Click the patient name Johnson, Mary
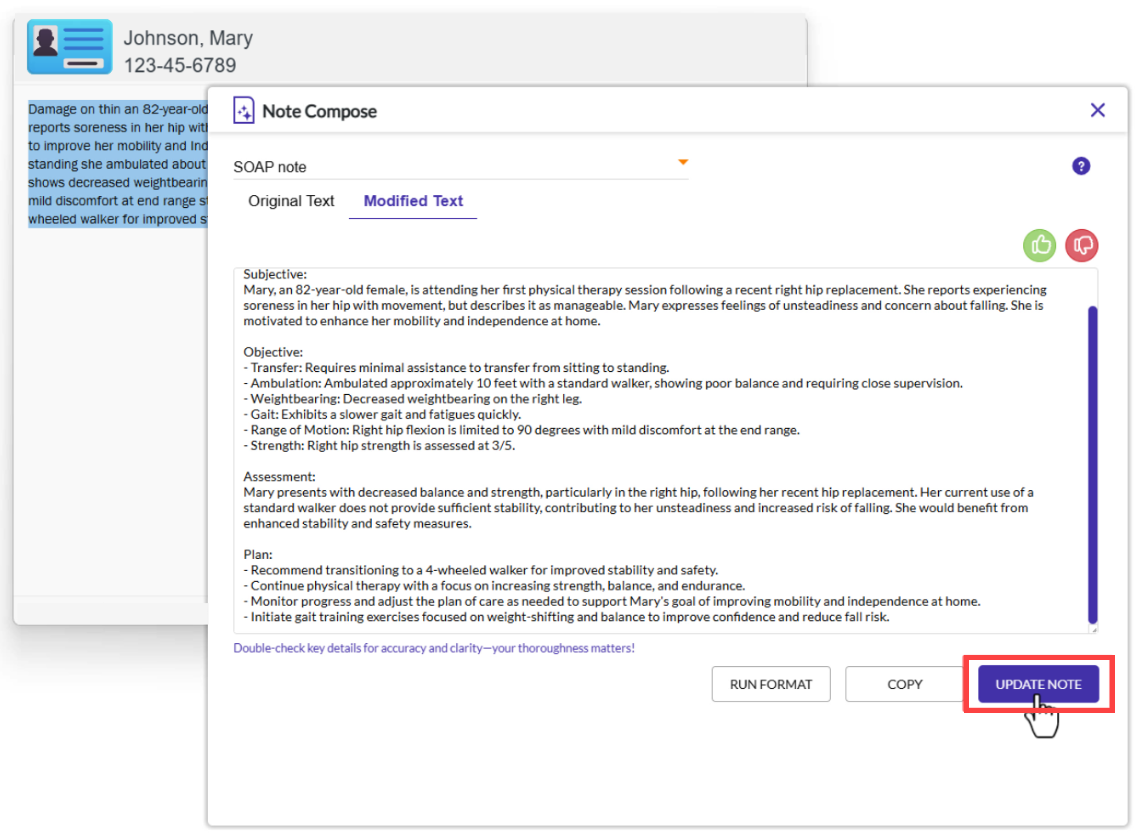Screen dimensions: 1138x837 188,38
